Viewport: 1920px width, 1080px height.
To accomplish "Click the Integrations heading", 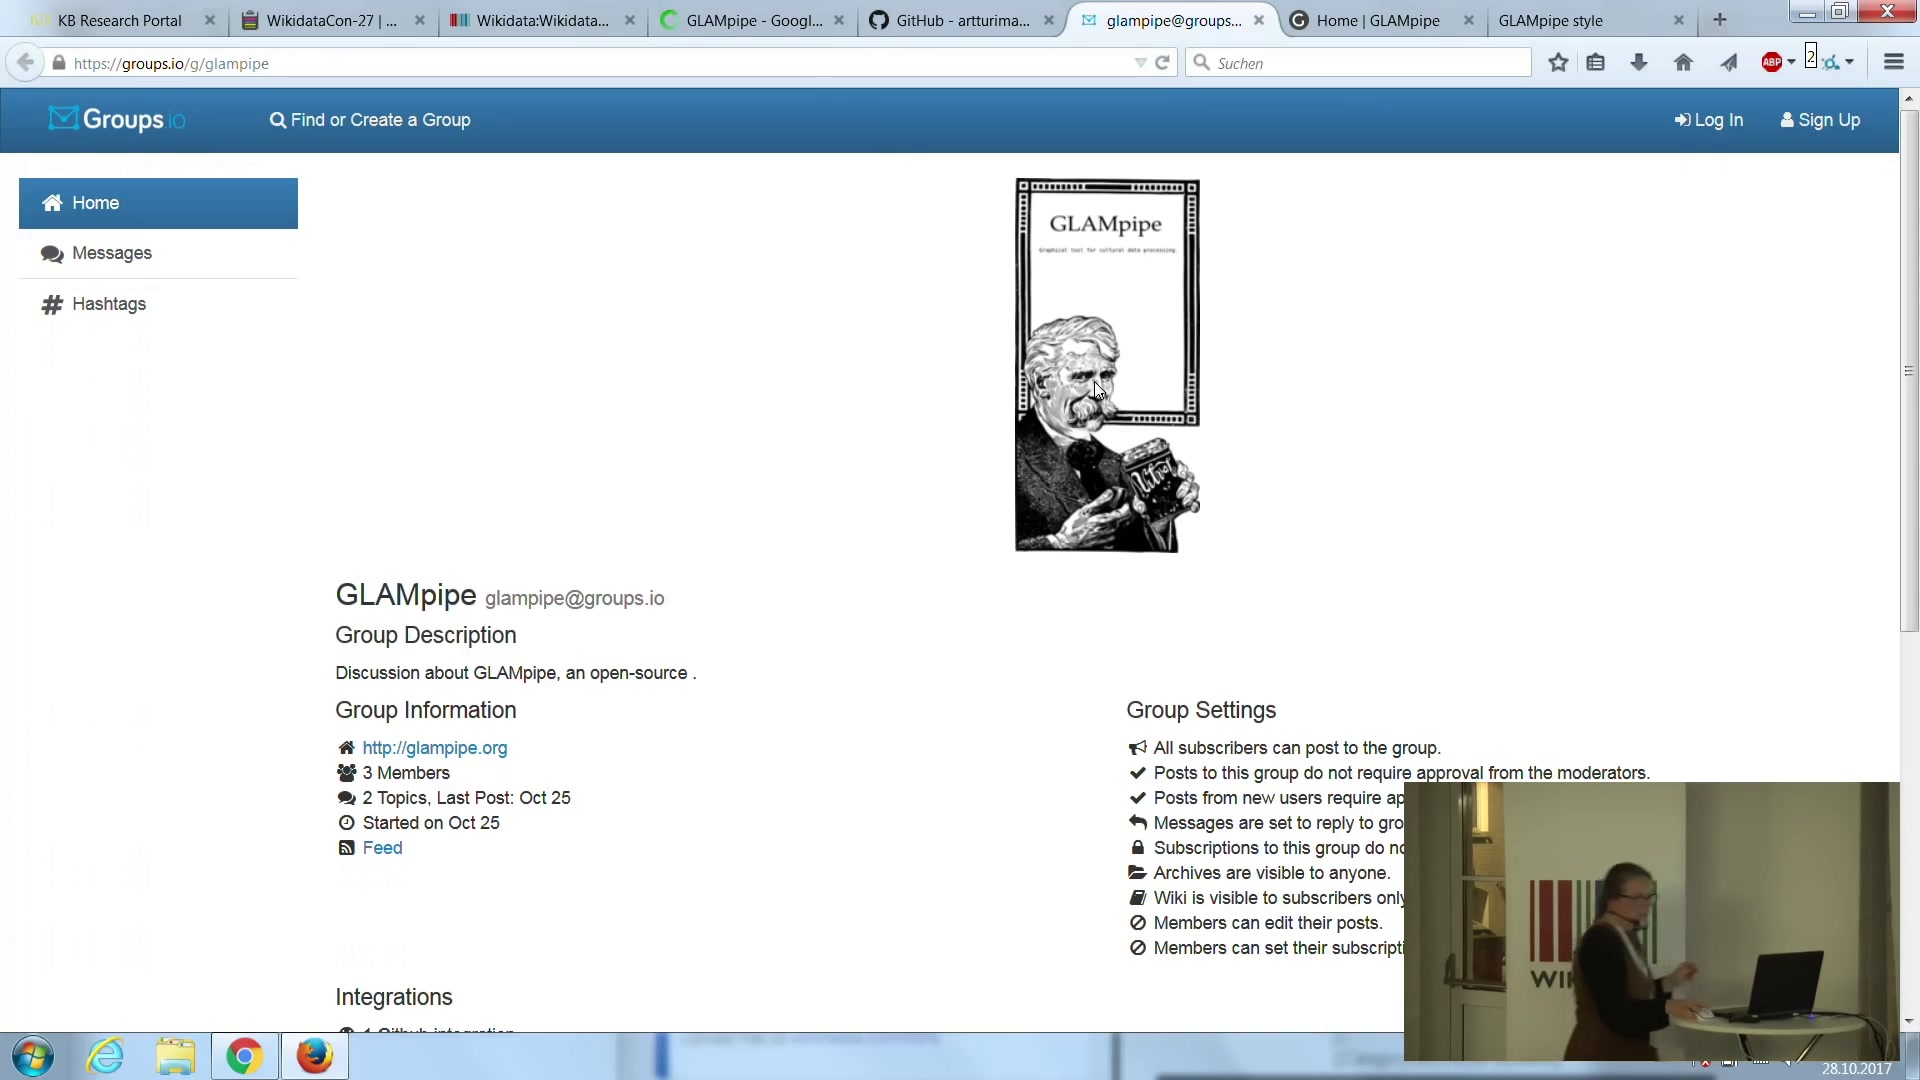I will click(x=394, y=997).
